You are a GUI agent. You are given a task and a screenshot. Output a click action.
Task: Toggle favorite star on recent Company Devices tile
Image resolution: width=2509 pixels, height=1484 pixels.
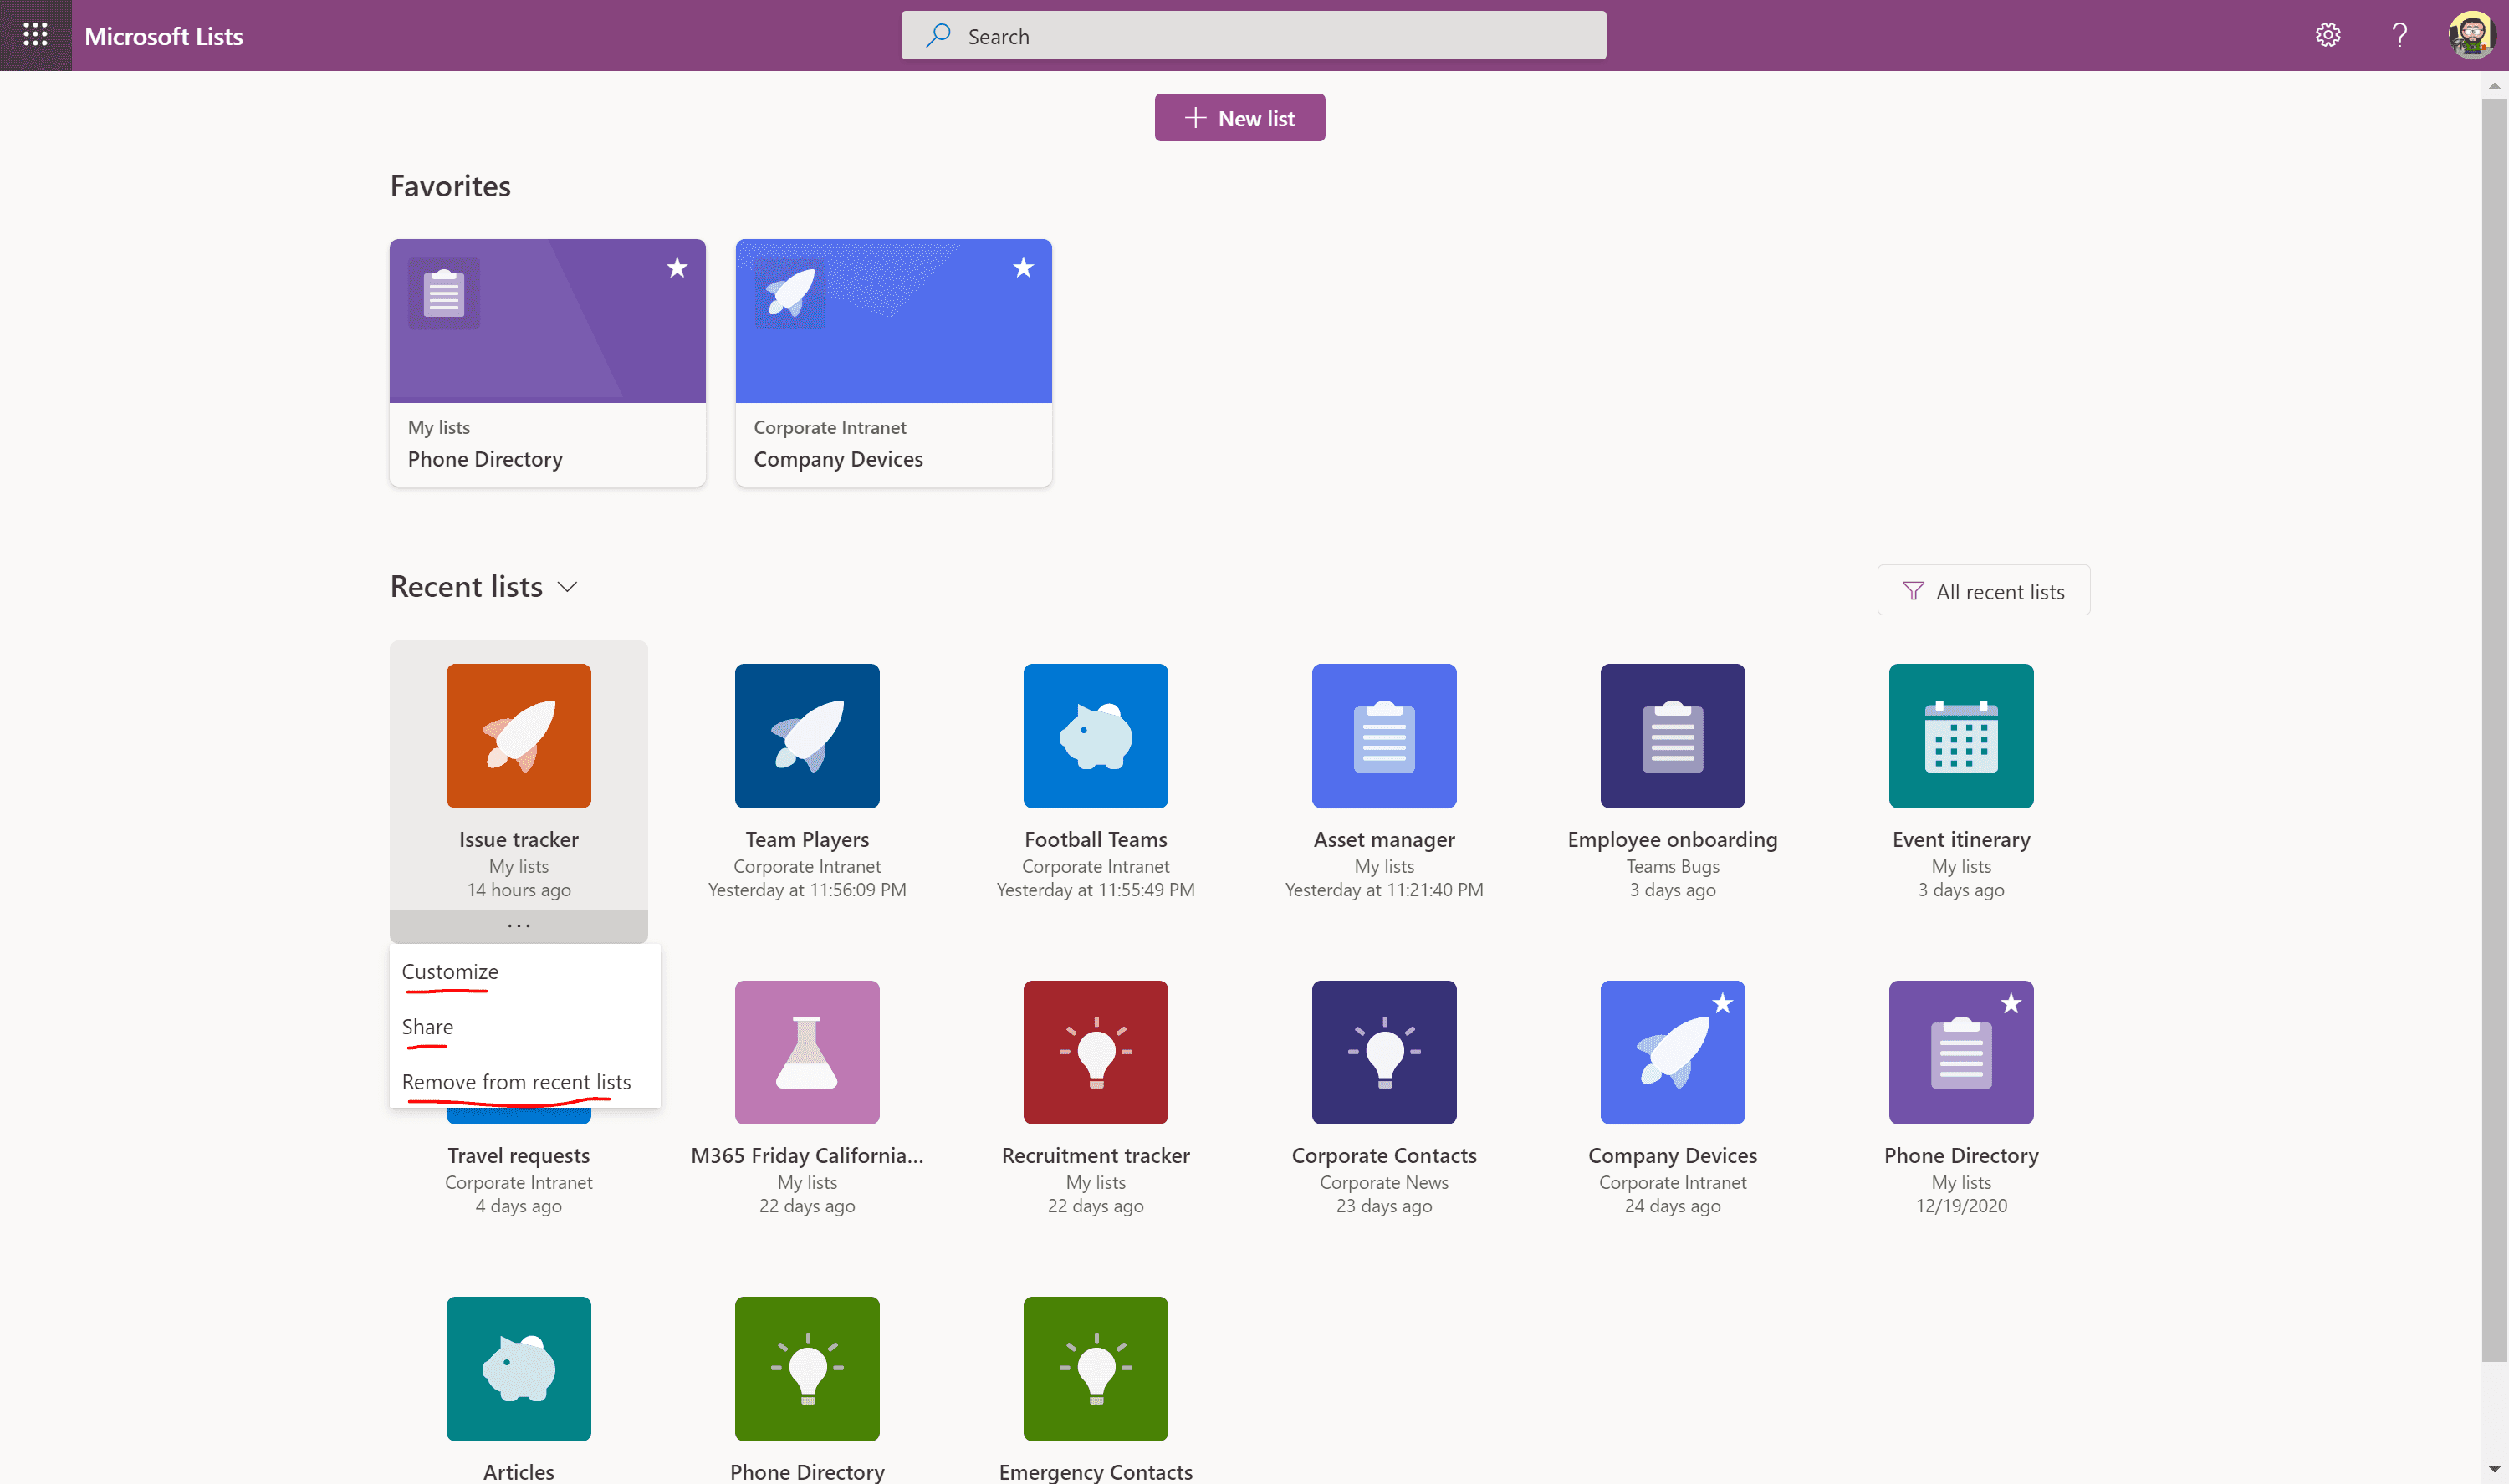pyautogui.click(x=1722, y=1003)
